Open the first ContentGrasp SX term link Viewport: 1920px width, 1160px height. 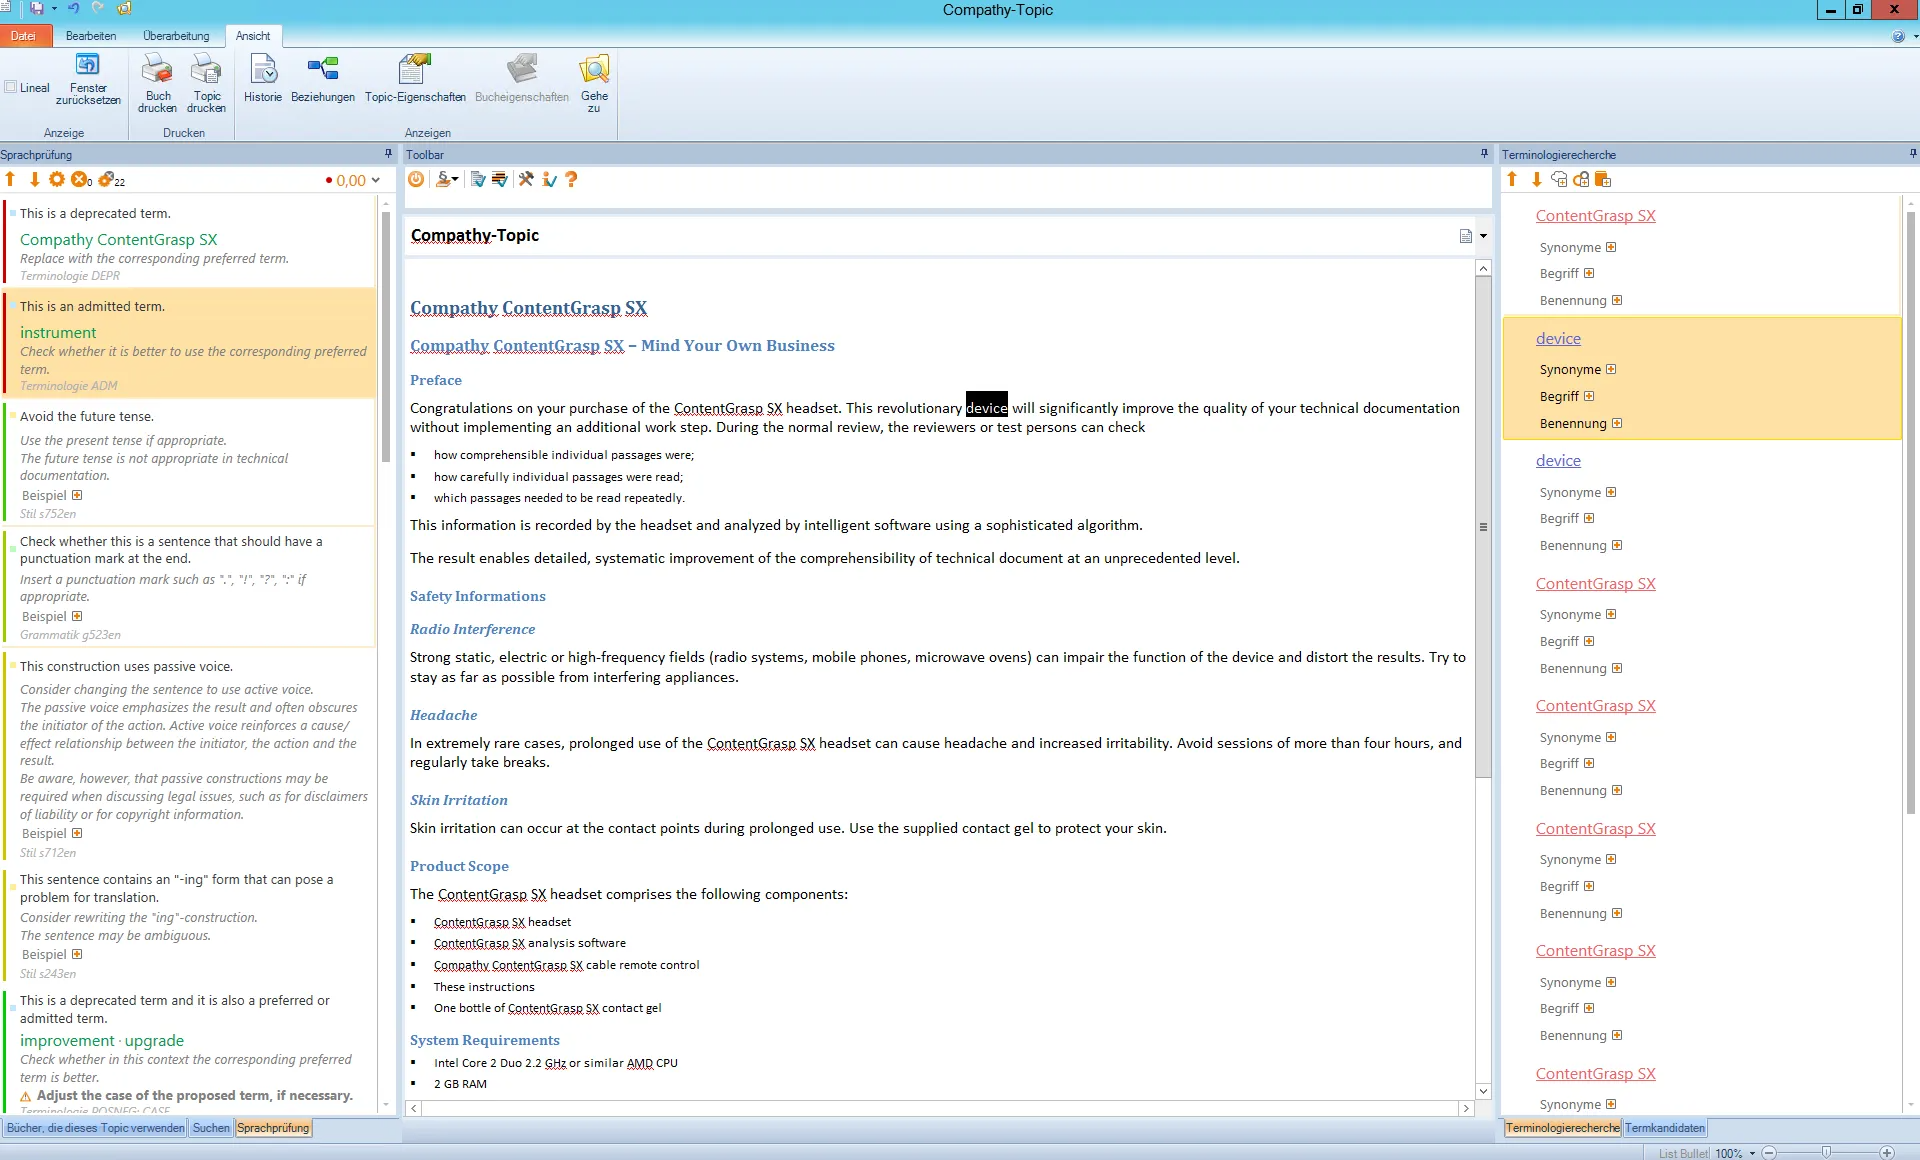coord(1595,216)
